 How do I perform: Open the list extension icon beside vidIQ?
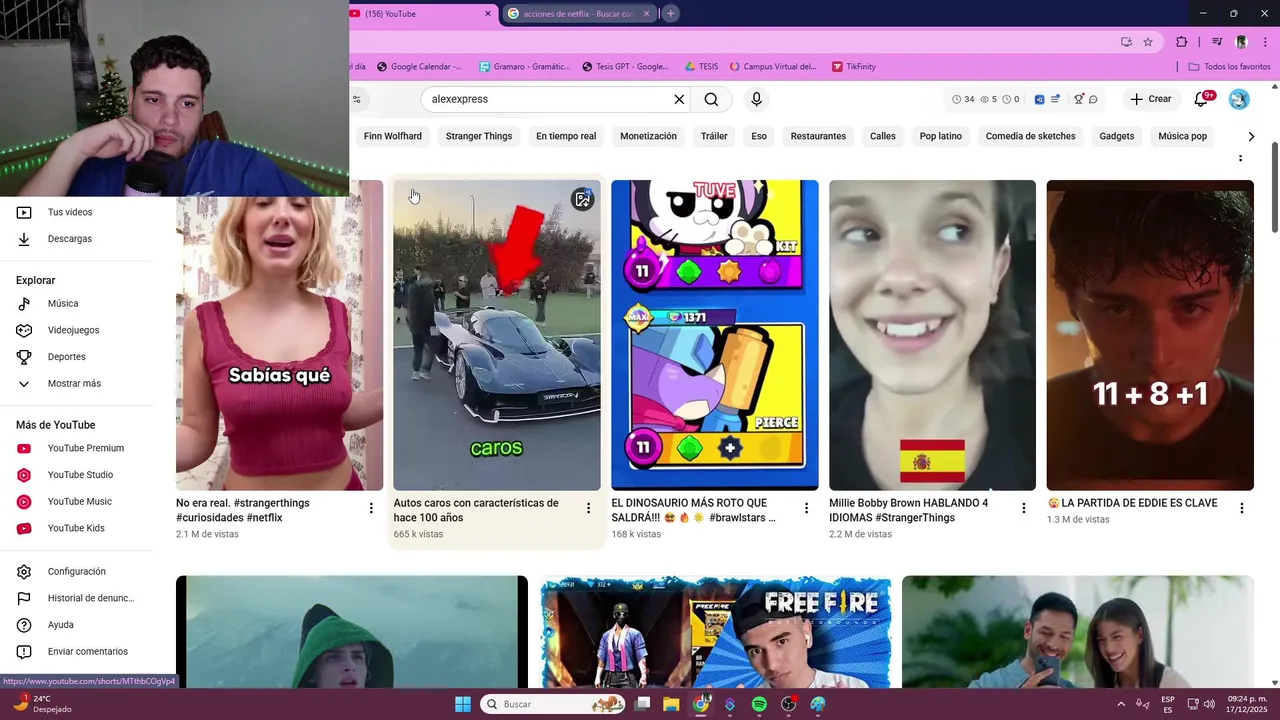(x=1055, y=99)
